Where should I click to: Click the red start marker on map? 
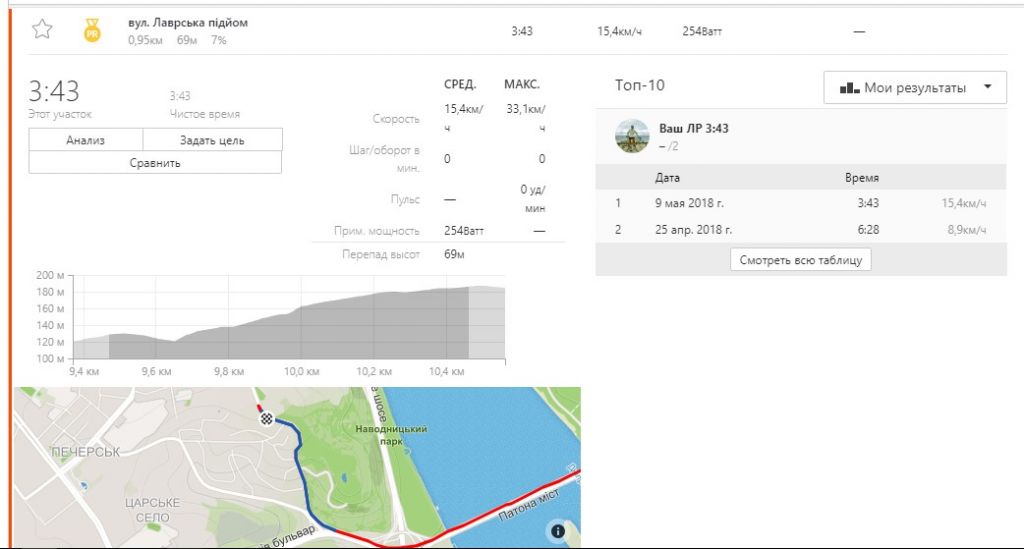click(x=260, y=409)
